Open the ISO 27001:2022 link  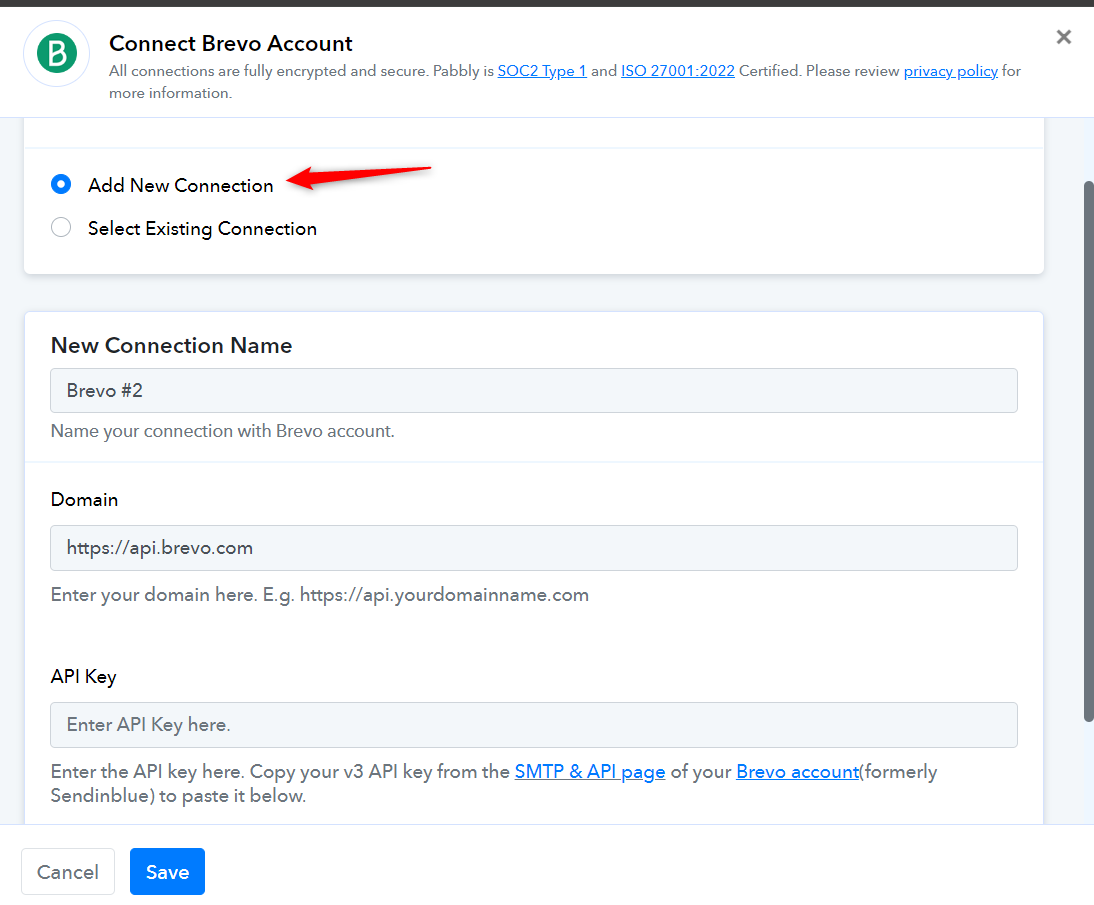[677, 70]
